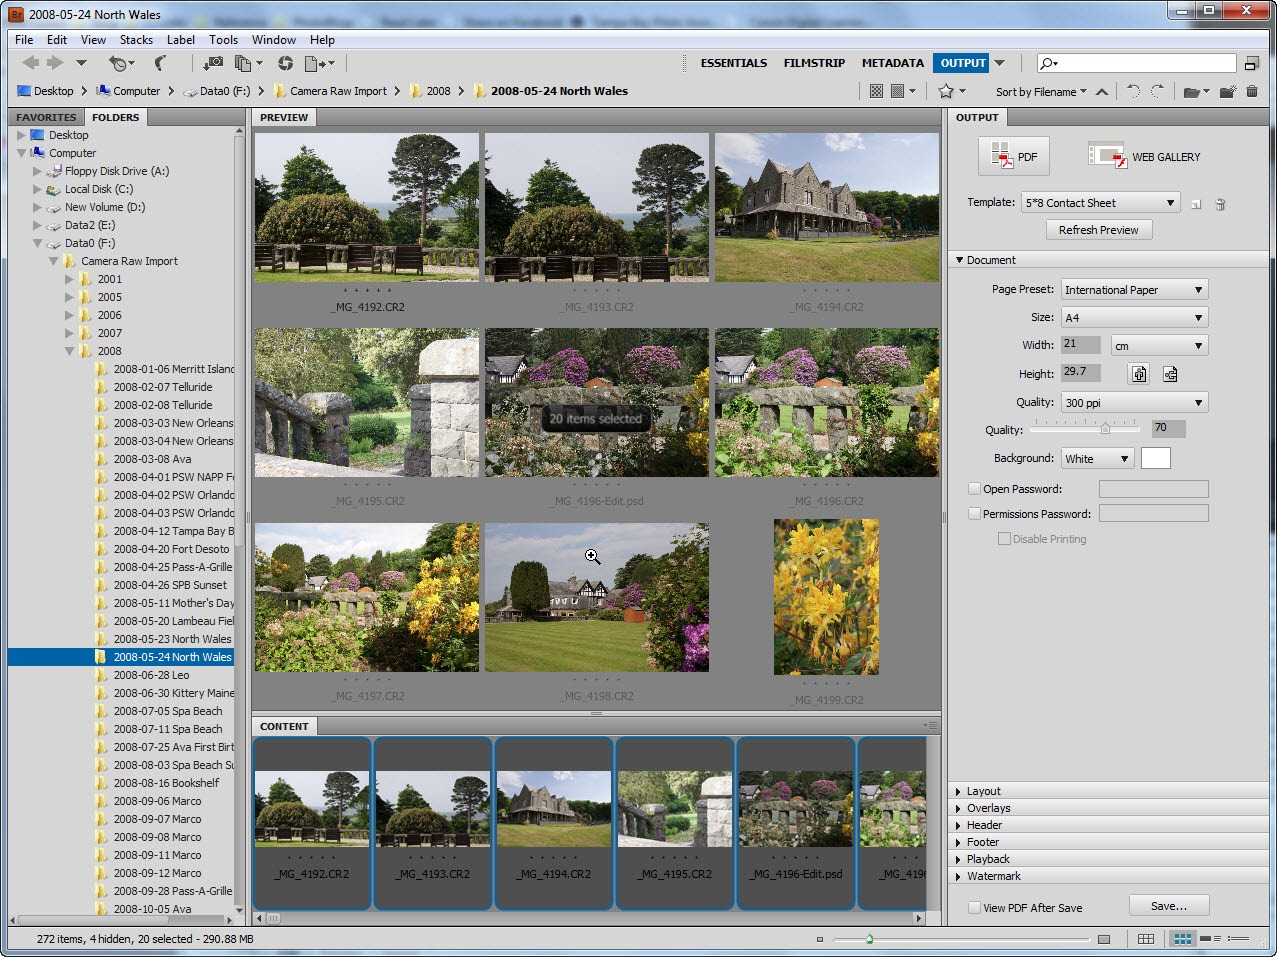This screenshot has width=1277, height=957.
Task: Create a new folder icon
Action: (x=1227, y=91)
